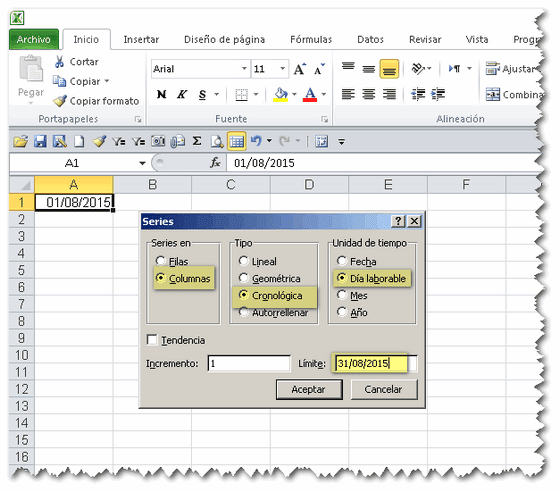Click the camera icon in quick toolbar
This screenshot has width=560, height=492.
(x=158, y=141)
